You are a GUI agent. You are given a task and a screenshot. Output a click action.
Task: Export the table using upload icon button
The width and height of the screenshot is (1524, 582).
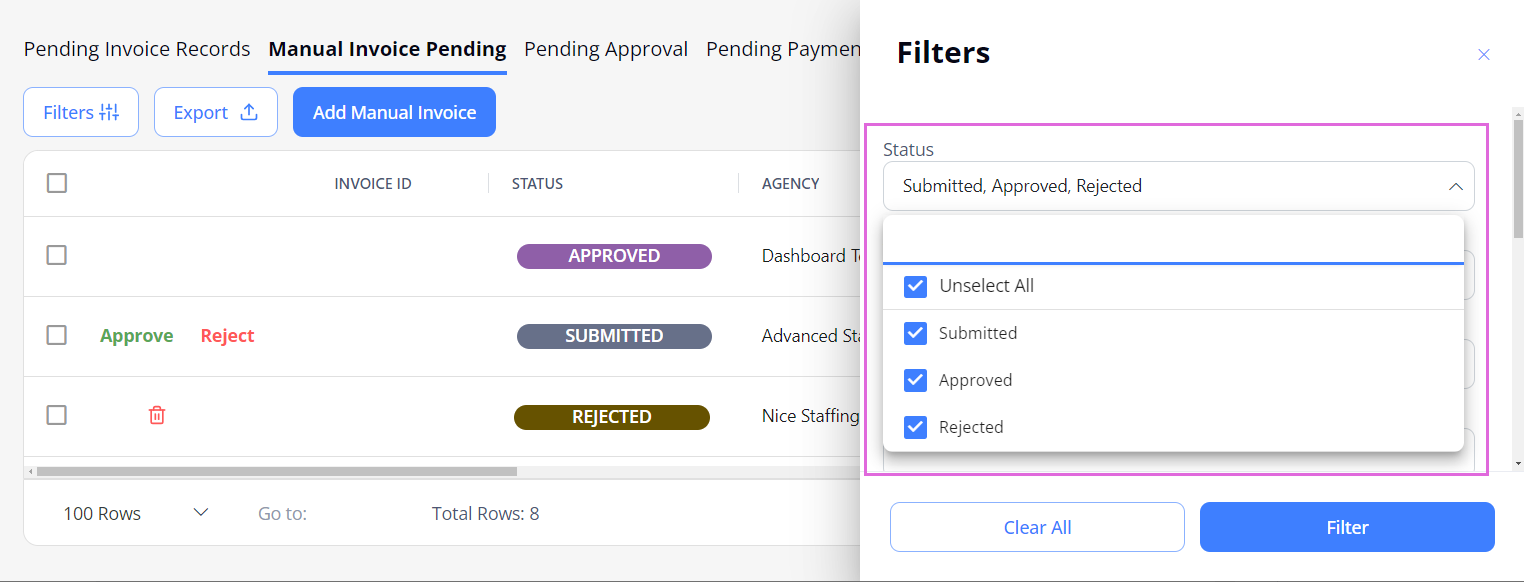click(216, 112)
